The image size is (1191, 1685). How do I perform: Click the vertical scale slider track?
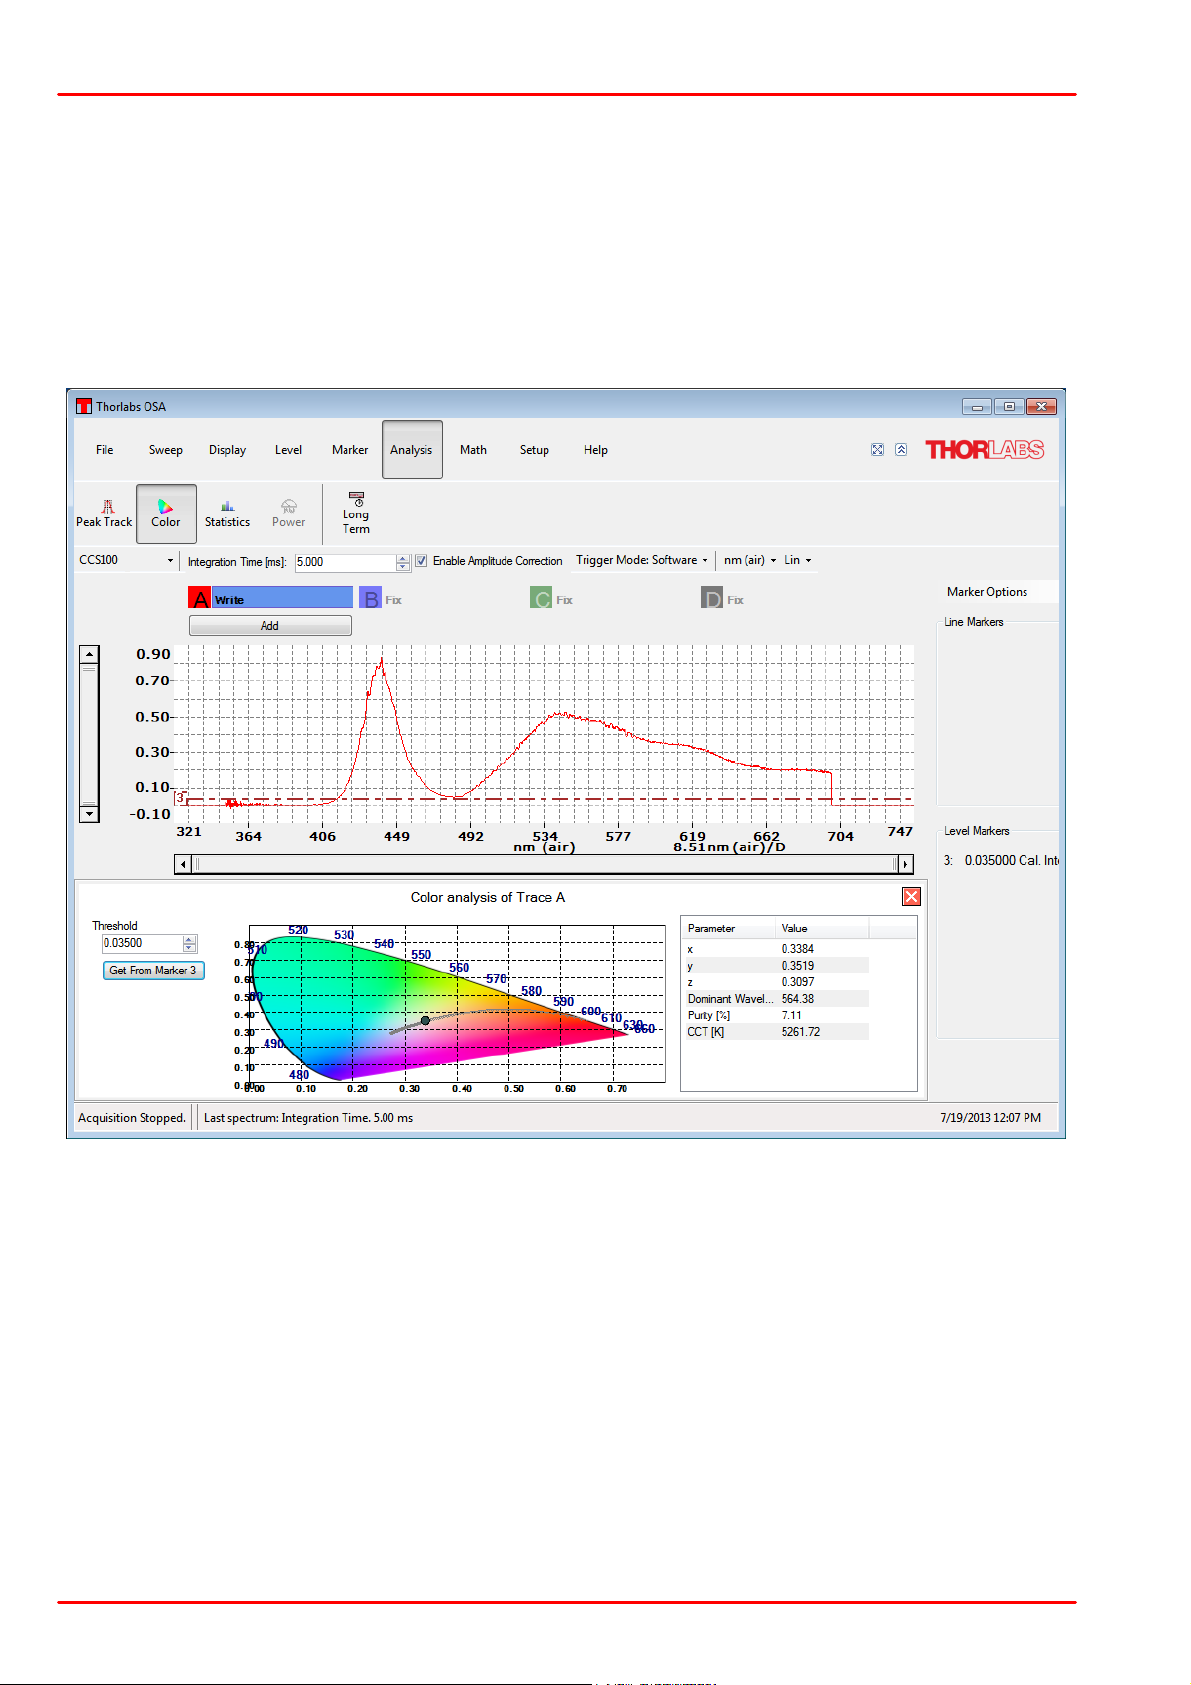(89, 734)
